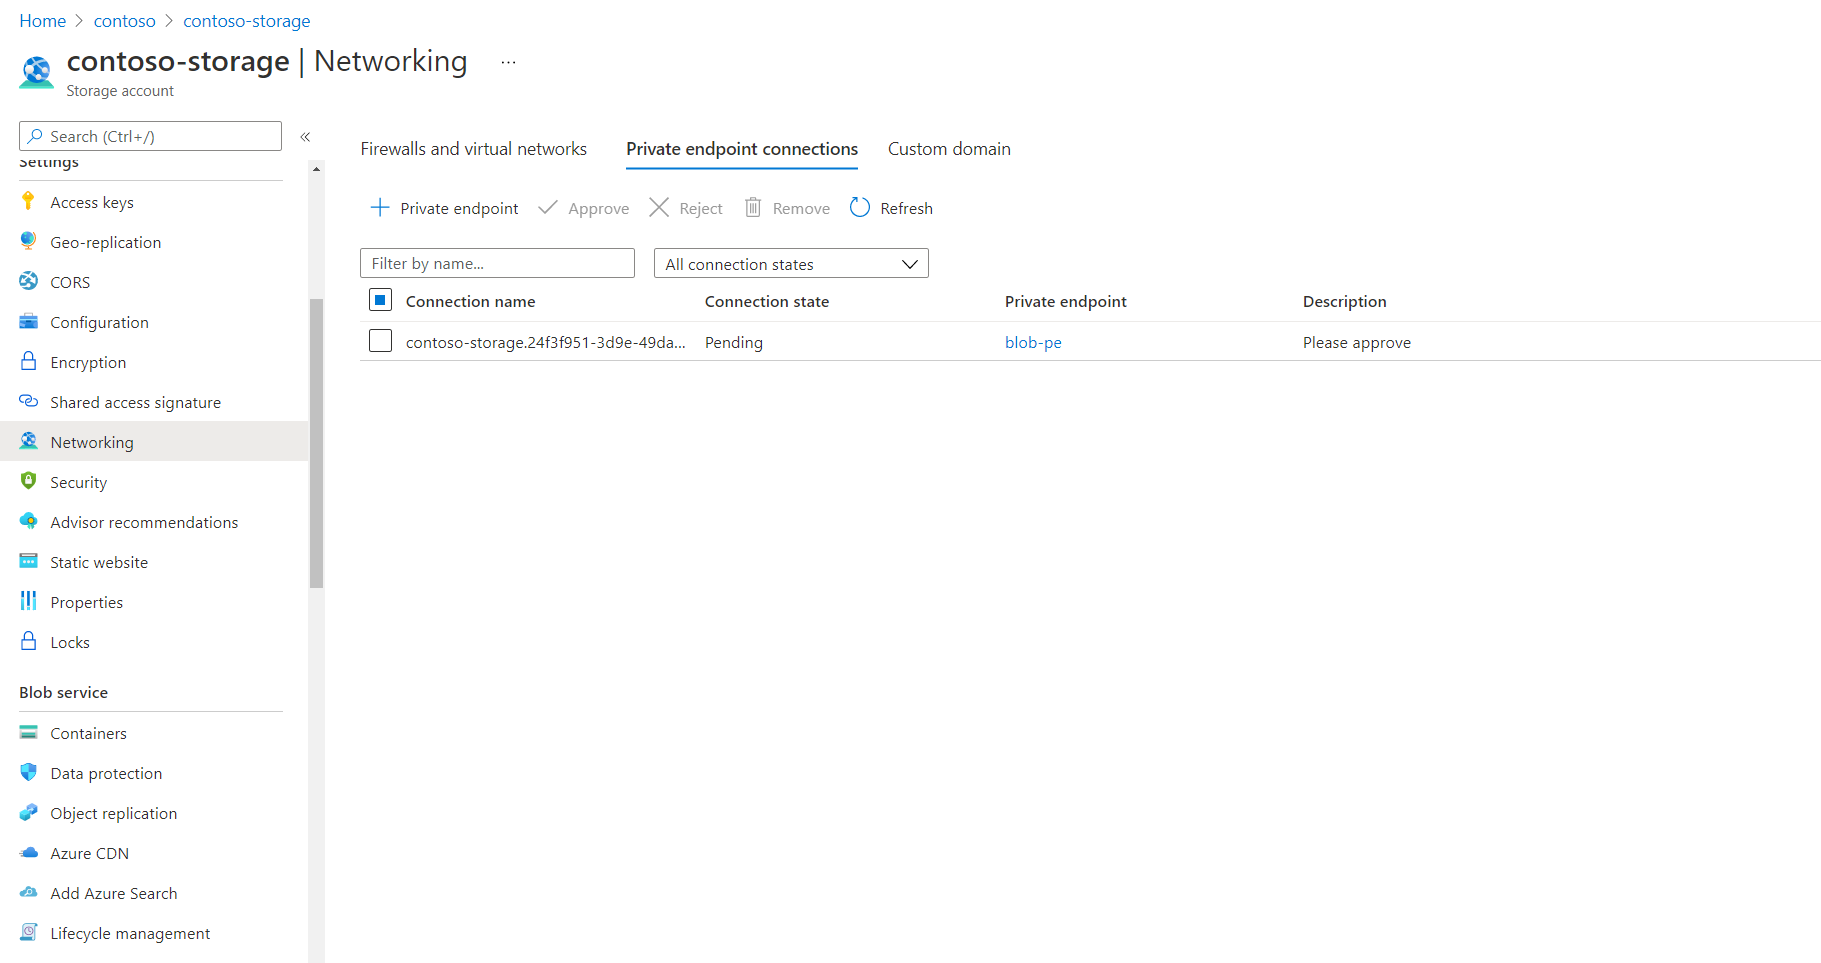Click the Blob service section heading
This screenshot has height=963, width=1821.
point(63,692)
